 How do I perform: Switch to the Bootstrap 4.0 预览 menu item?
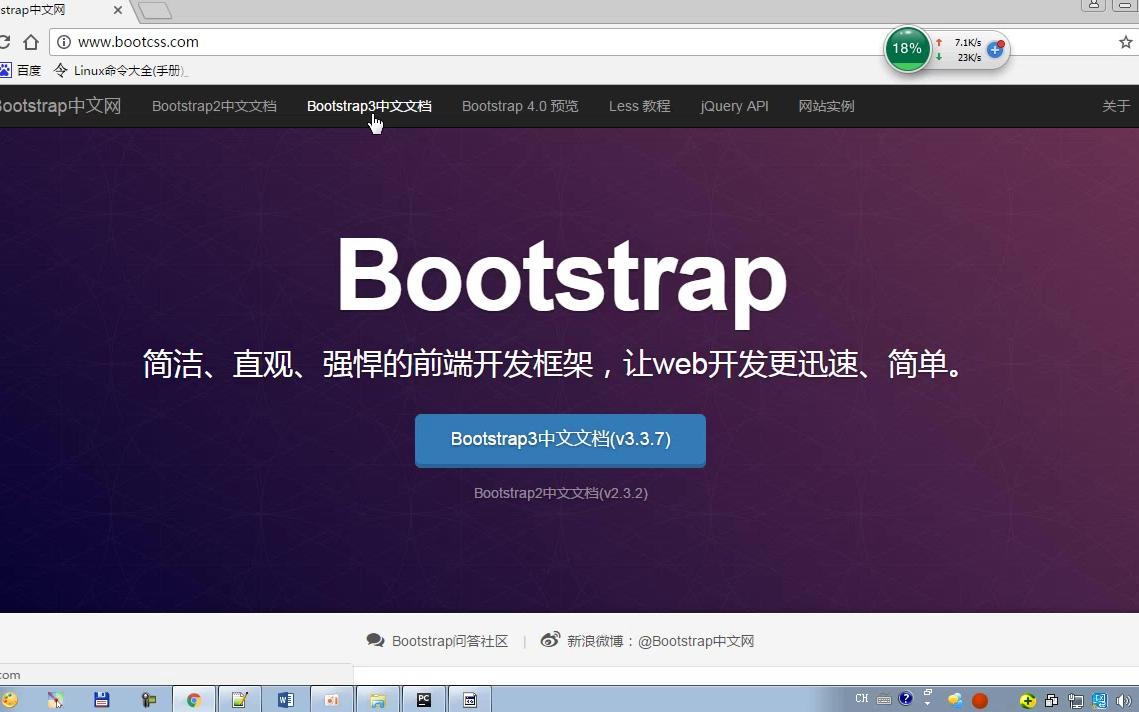click(520, 106)
